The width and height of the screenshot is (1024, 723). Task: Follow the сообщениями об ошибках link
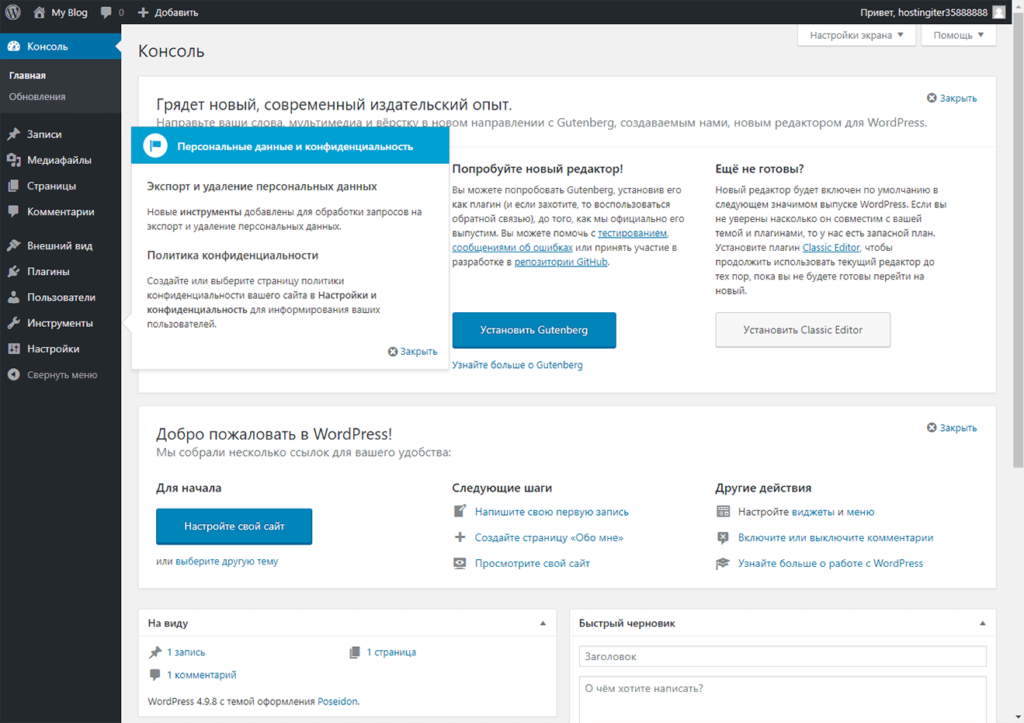(512, 248)
